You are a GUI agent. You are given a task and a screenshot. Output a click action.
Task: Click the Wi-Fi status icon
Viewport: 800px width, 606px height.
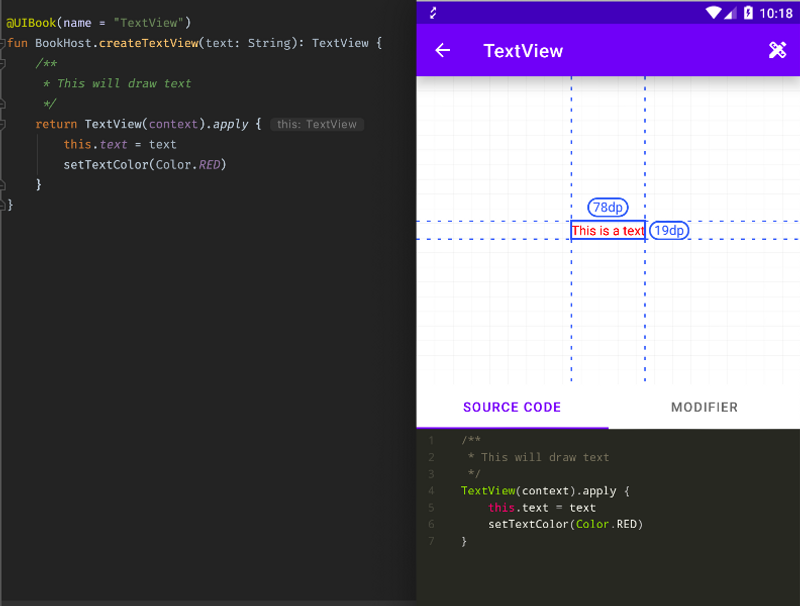coord(713,13)
